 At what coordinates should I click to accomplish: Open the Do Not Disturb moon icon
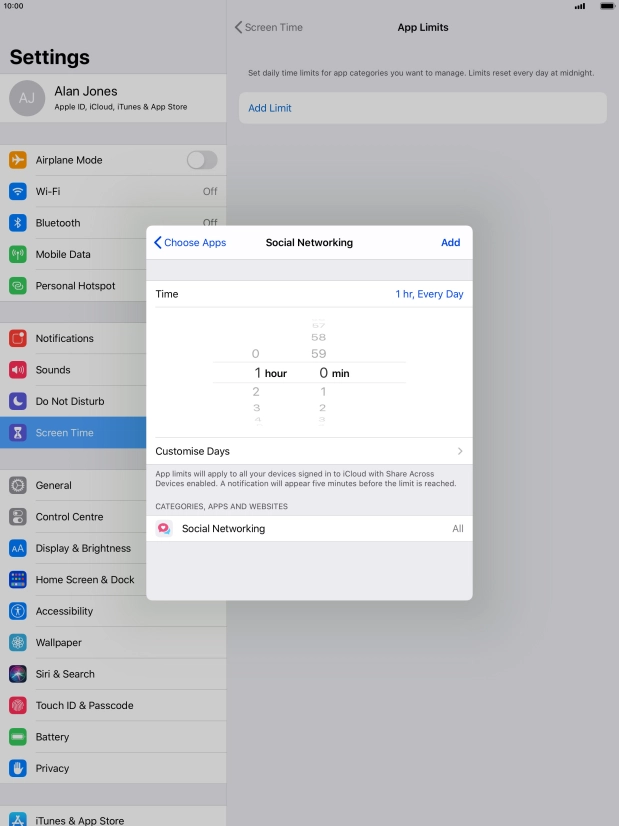(x=18, y=401)
